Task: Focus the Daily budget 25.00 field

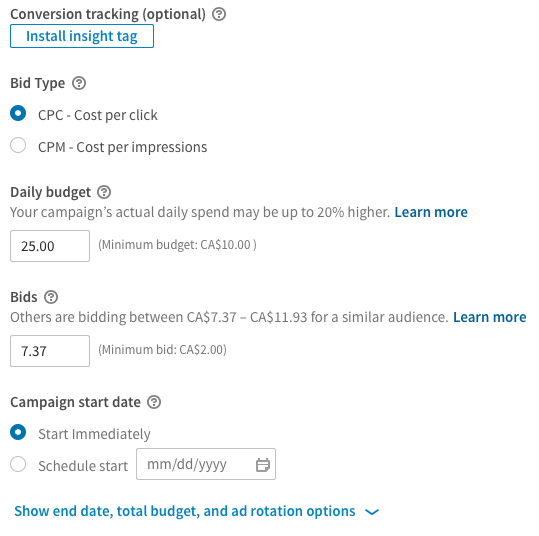Action: [50, 246]
